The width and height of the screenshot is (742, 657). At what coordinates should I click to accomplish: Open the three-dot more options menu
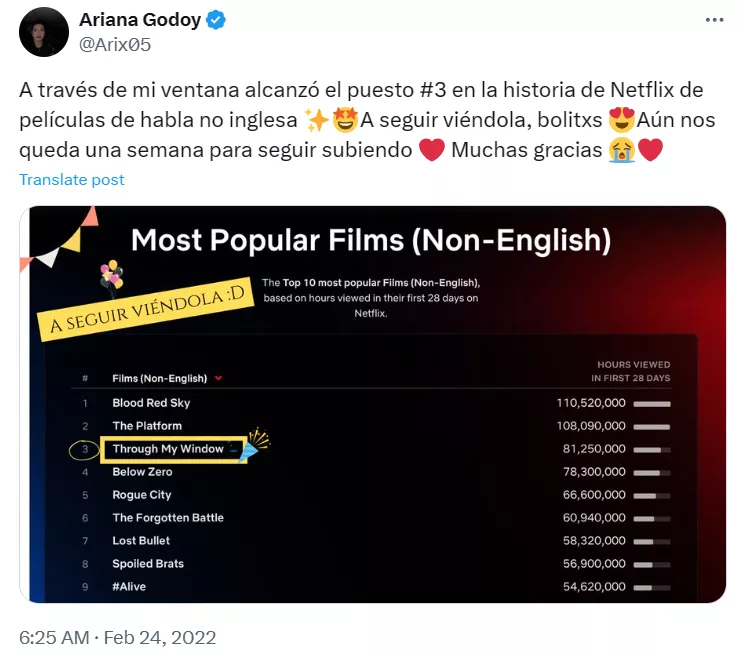pyautogui.click(x=714, y=20)
